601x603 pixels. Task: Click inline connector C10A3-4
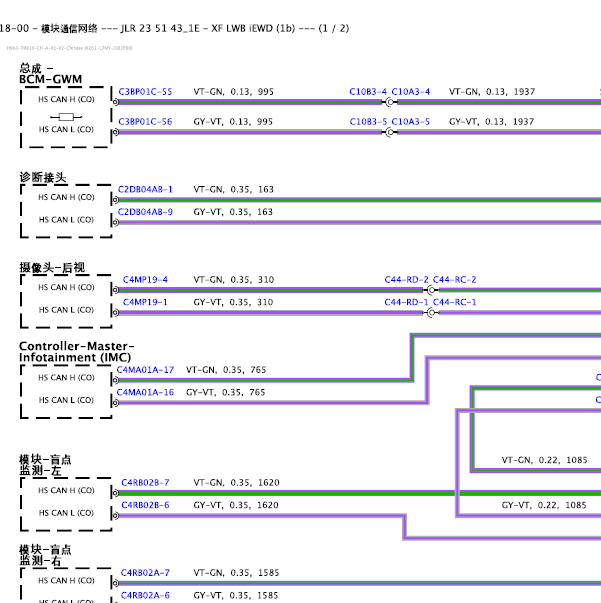tap(410, 92)
